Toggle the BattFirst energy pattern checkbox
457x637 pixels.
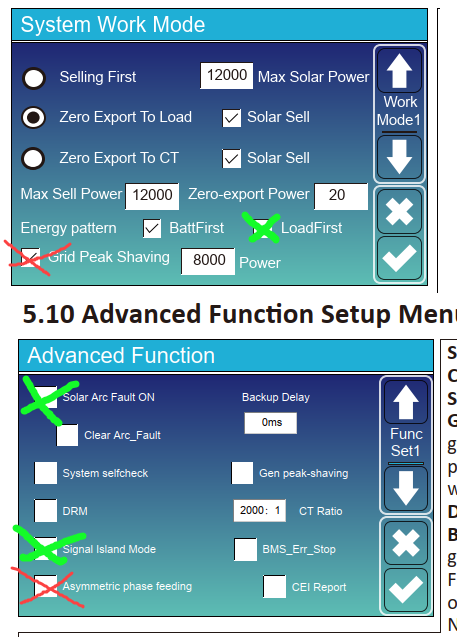point(152,229)
